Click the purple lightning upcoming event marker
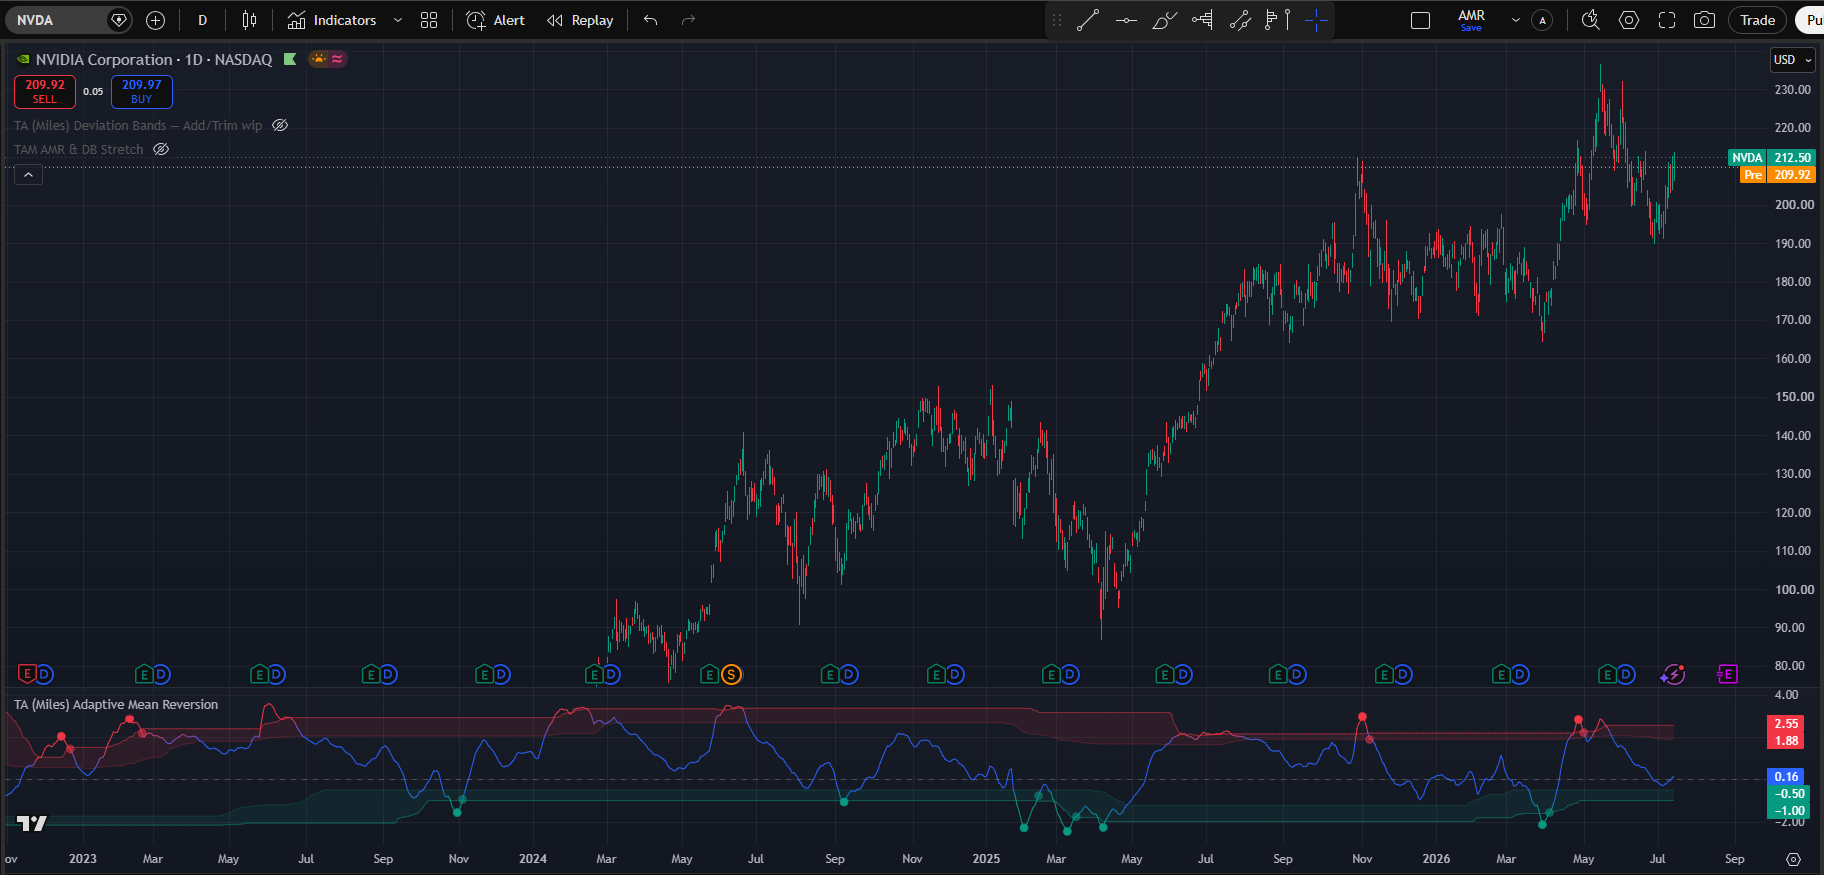This screenshot has height=875, width=1824. pos(1672,675)
